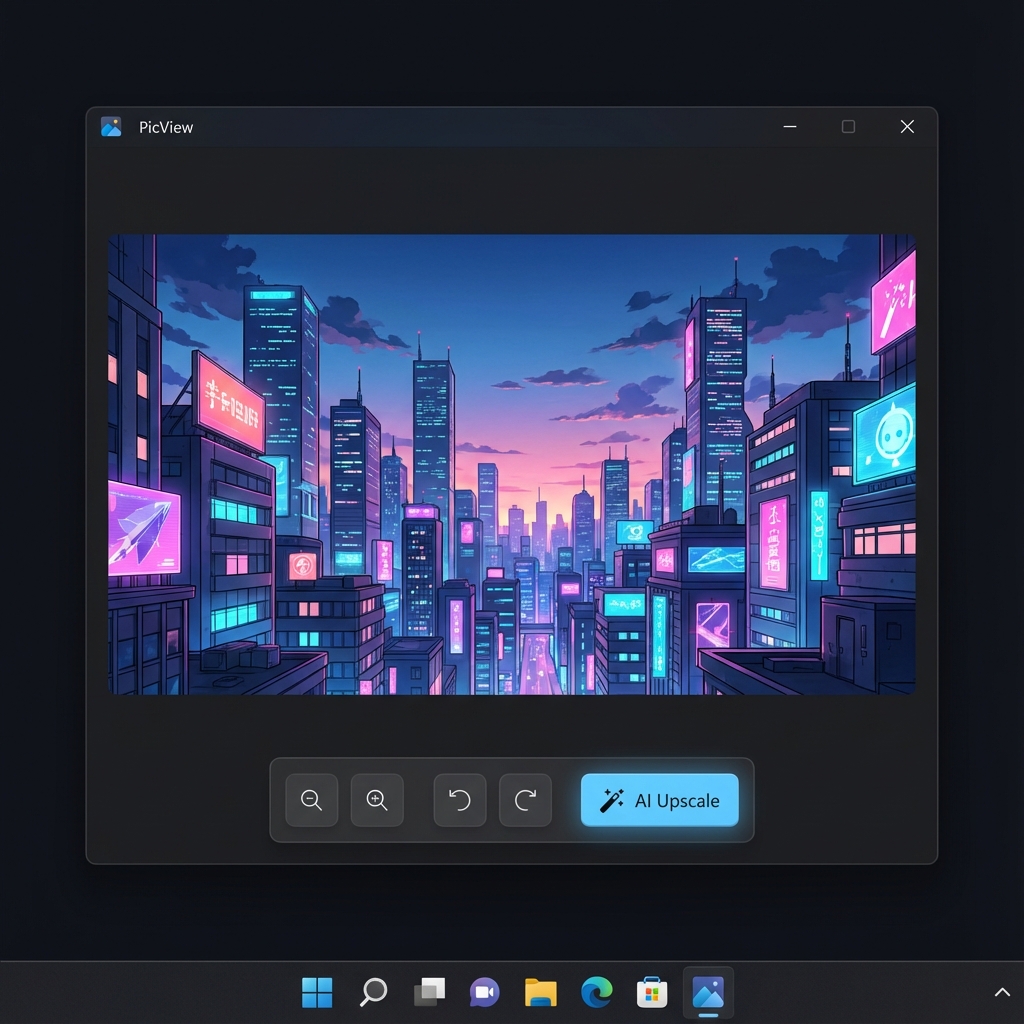
Task: Run AI Upscale on the image
Action: 659,800
